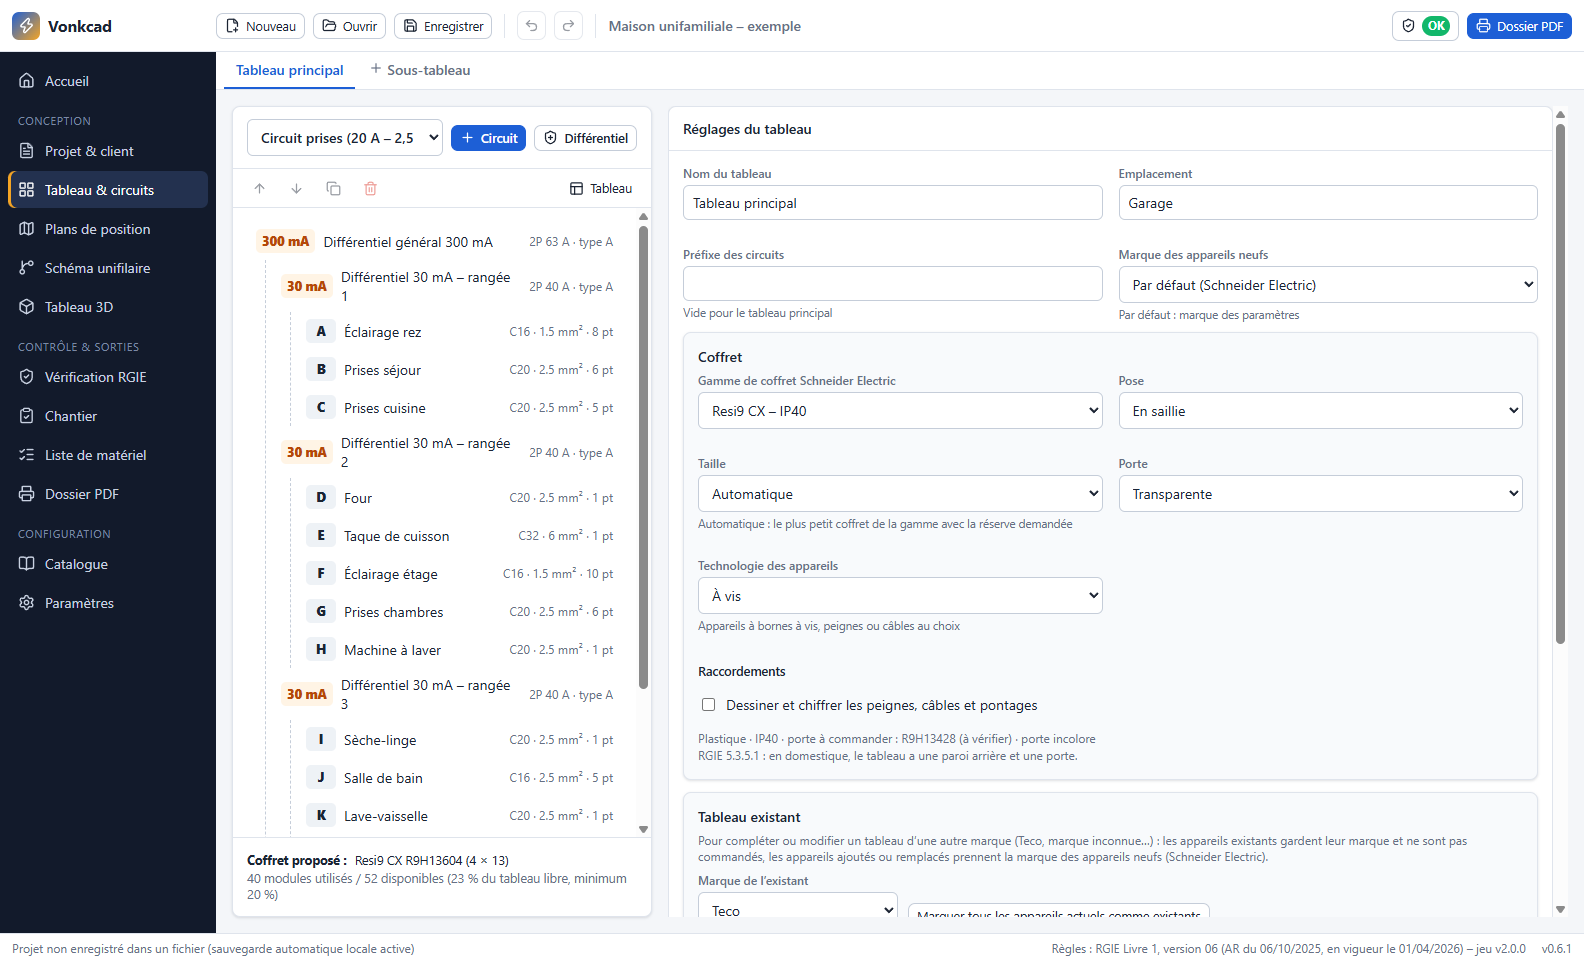1584x961 pixels.
Task: Open Dossier PDF sidebar item
Action: pos(108,494)
